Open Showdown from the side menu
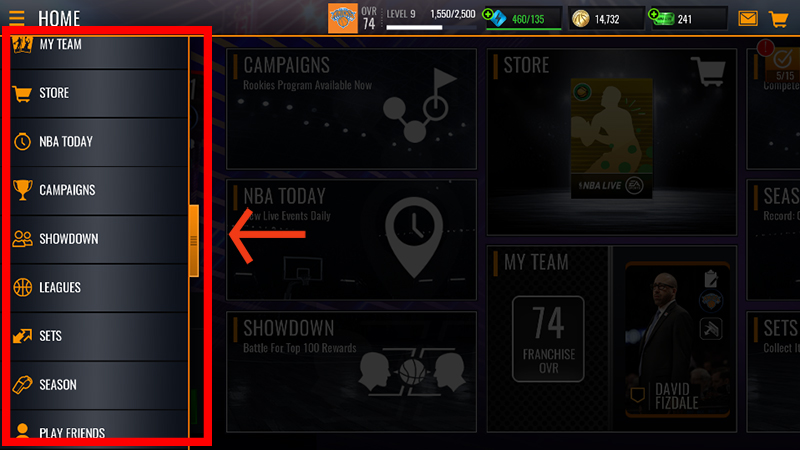This screenshot has height=450, width=800. (x=99, y=239)
